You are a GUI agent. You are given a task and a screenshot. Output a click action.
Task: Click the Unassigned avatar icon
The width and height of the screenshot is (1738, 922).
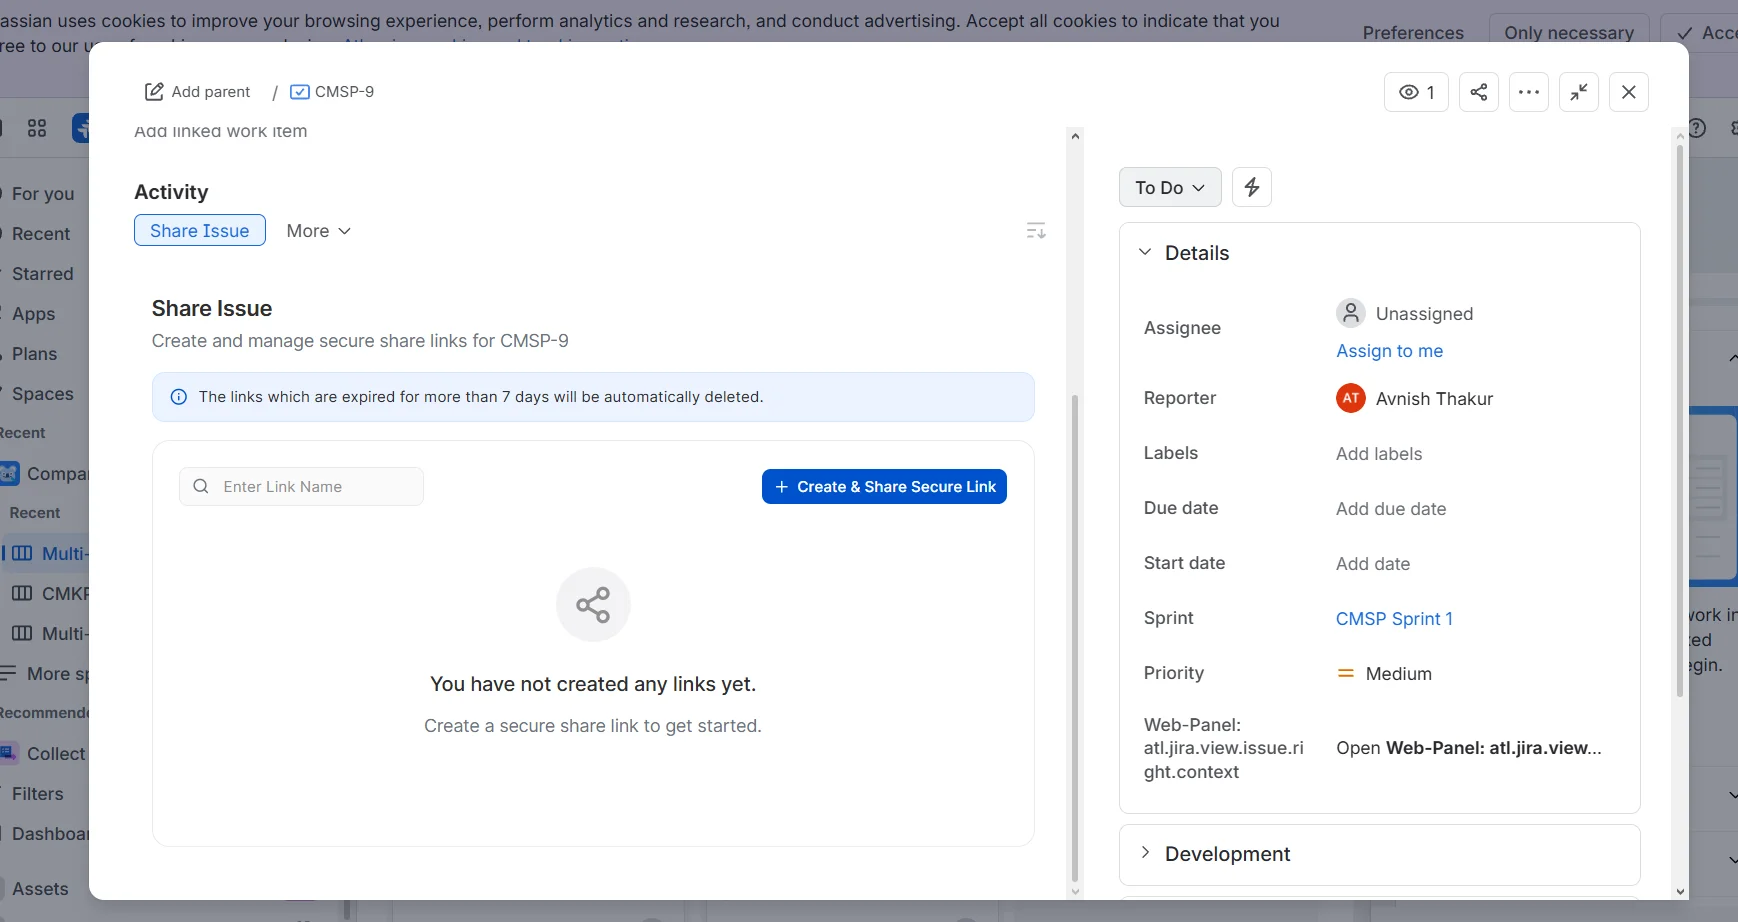coord(1351,313)
